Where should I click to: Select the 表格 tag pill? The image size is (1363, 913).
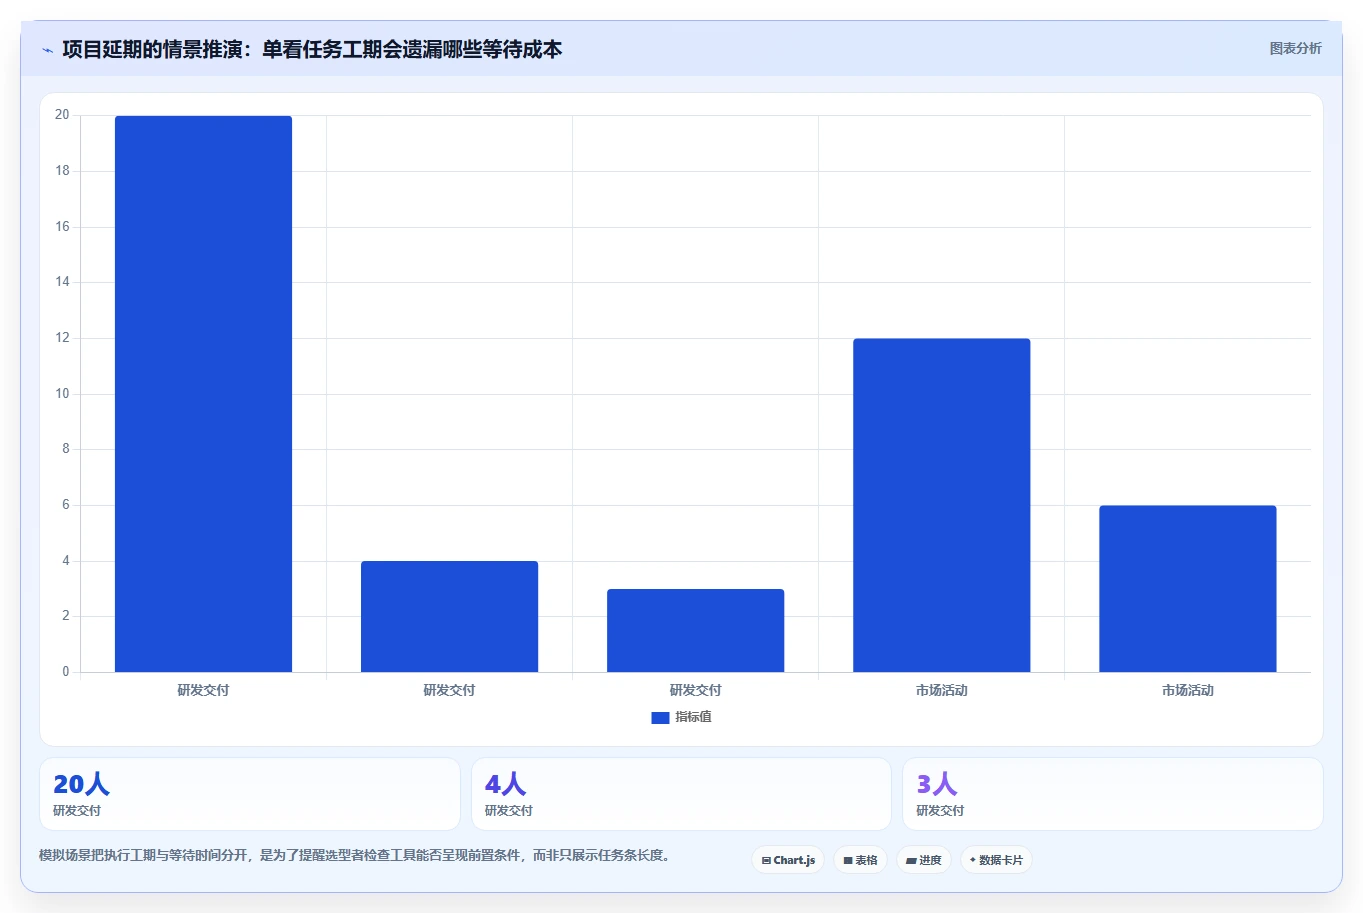(x=860, y=860)
